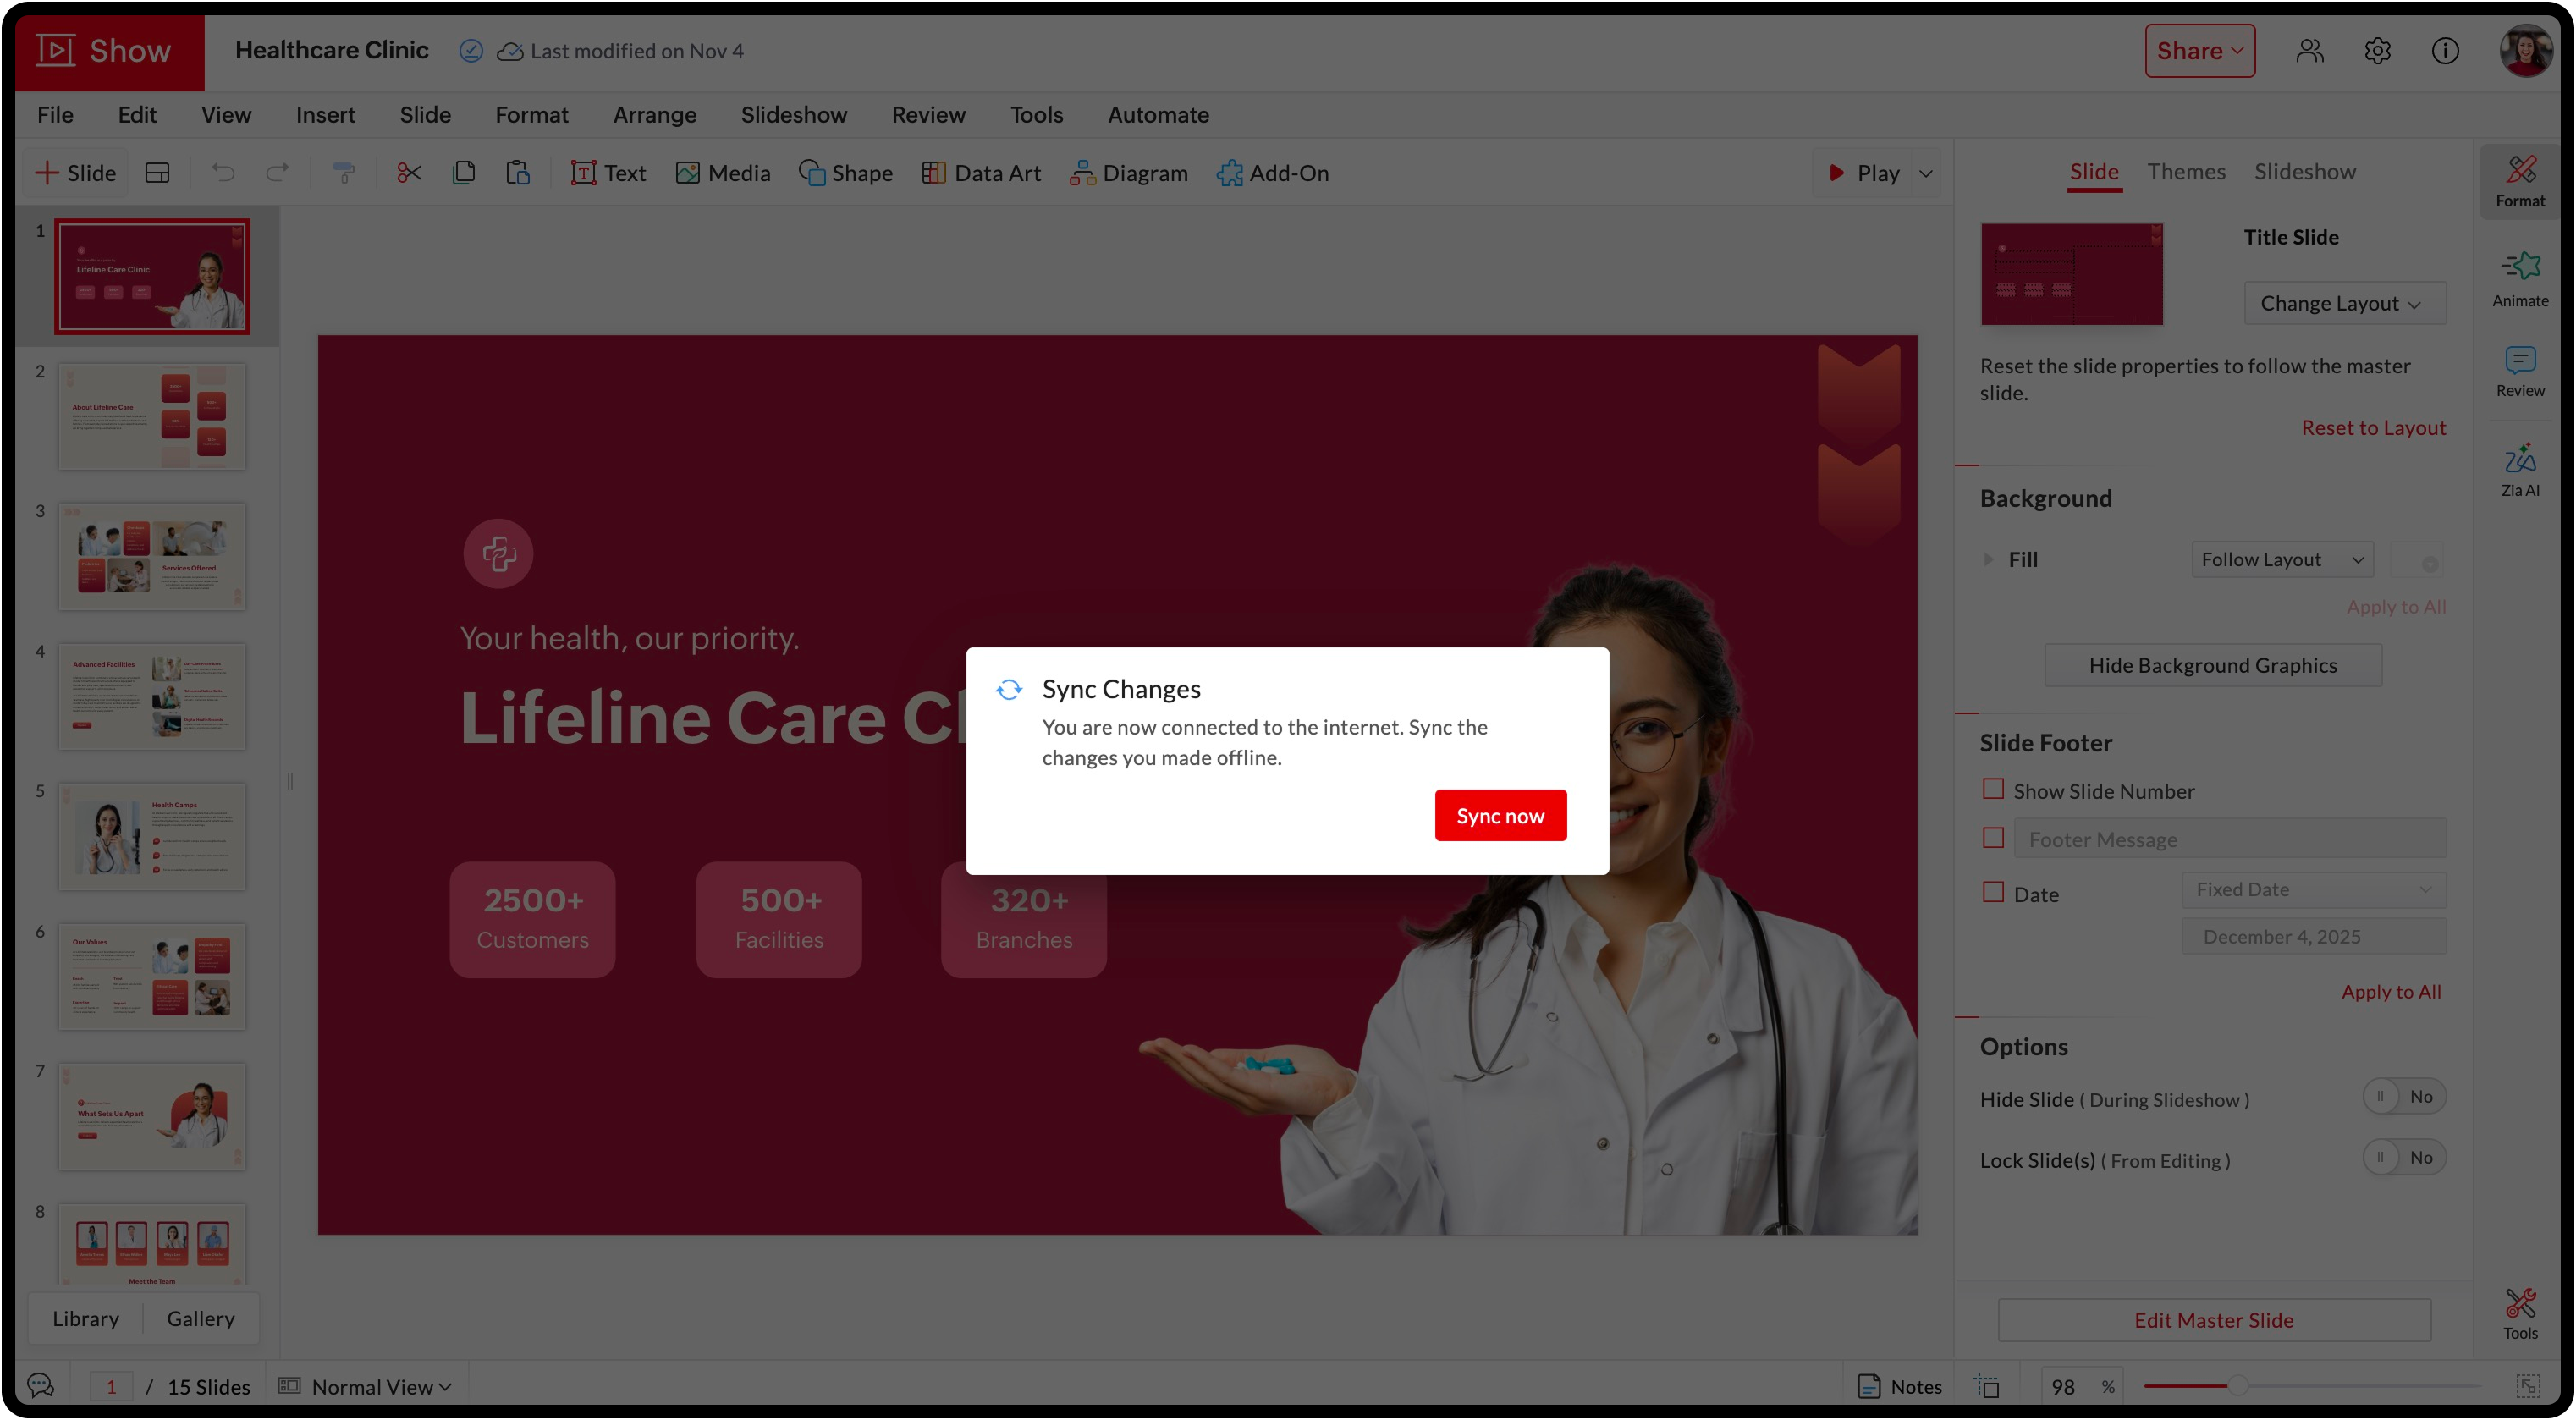Check the Date footer checkbox
Screen dimensions: 2576x1420
click(x=1993, y=892)
